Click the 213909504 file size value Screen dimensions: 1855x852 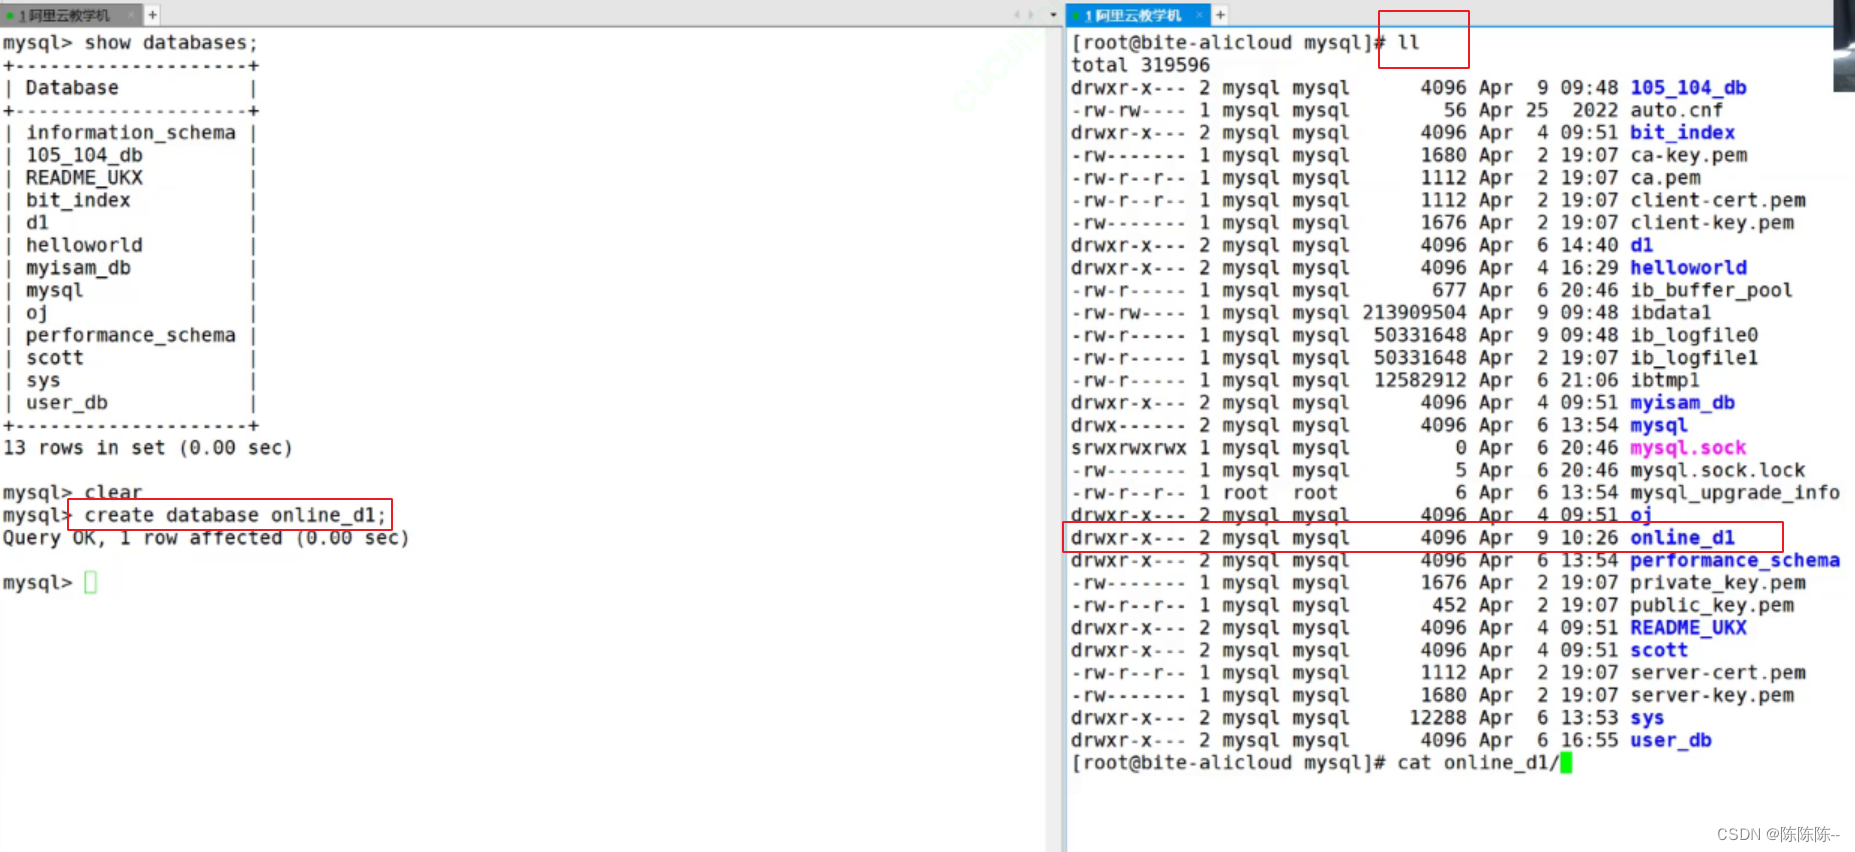[x=1414, y=313]
